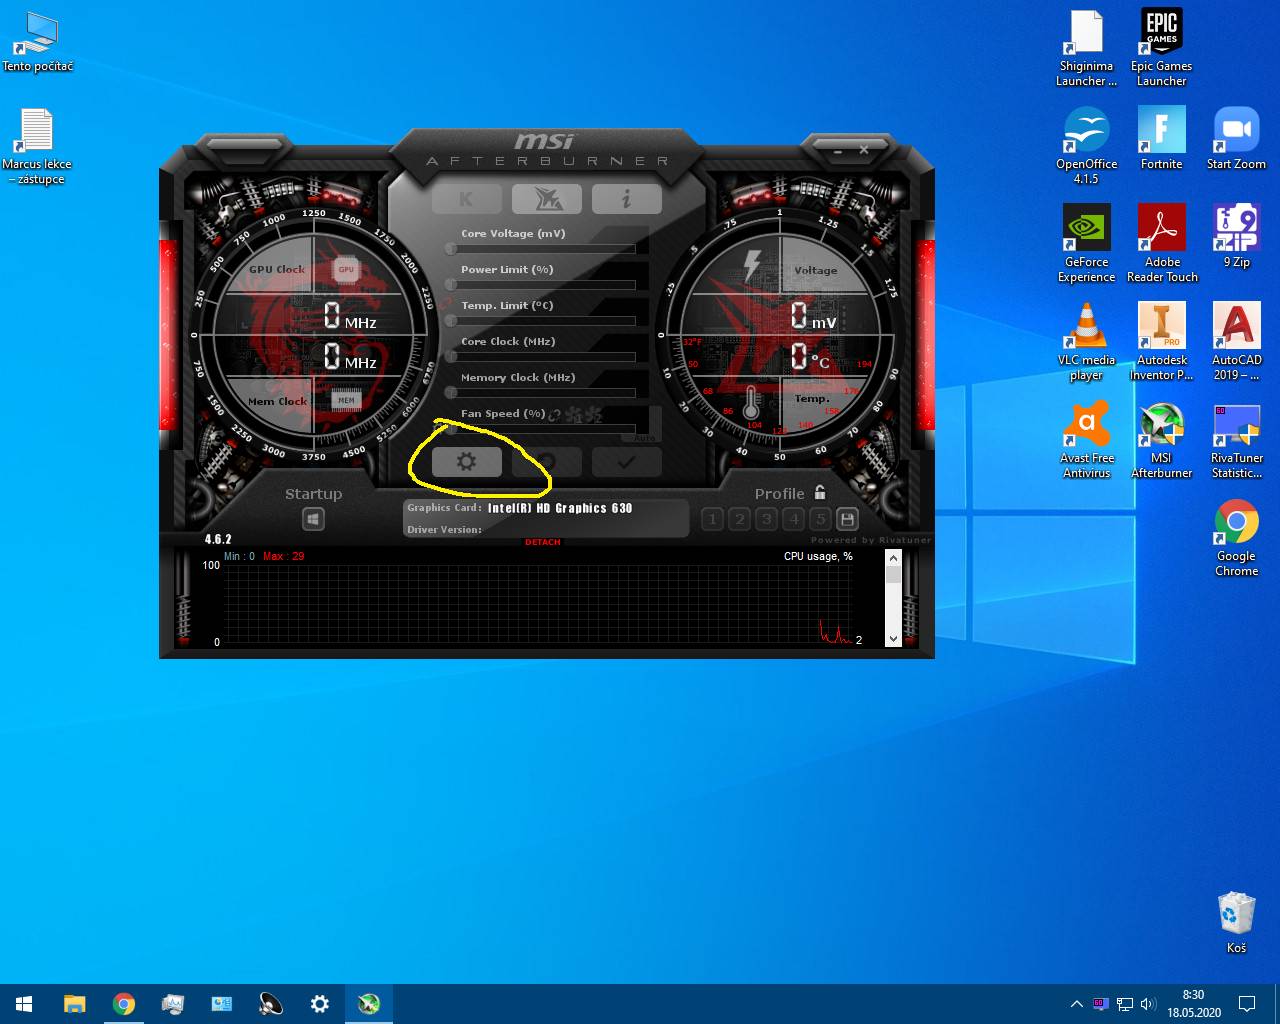Click the network icon in the system tray
Viewport: 1280px width, 1024px height.
click(1124, 1004)
